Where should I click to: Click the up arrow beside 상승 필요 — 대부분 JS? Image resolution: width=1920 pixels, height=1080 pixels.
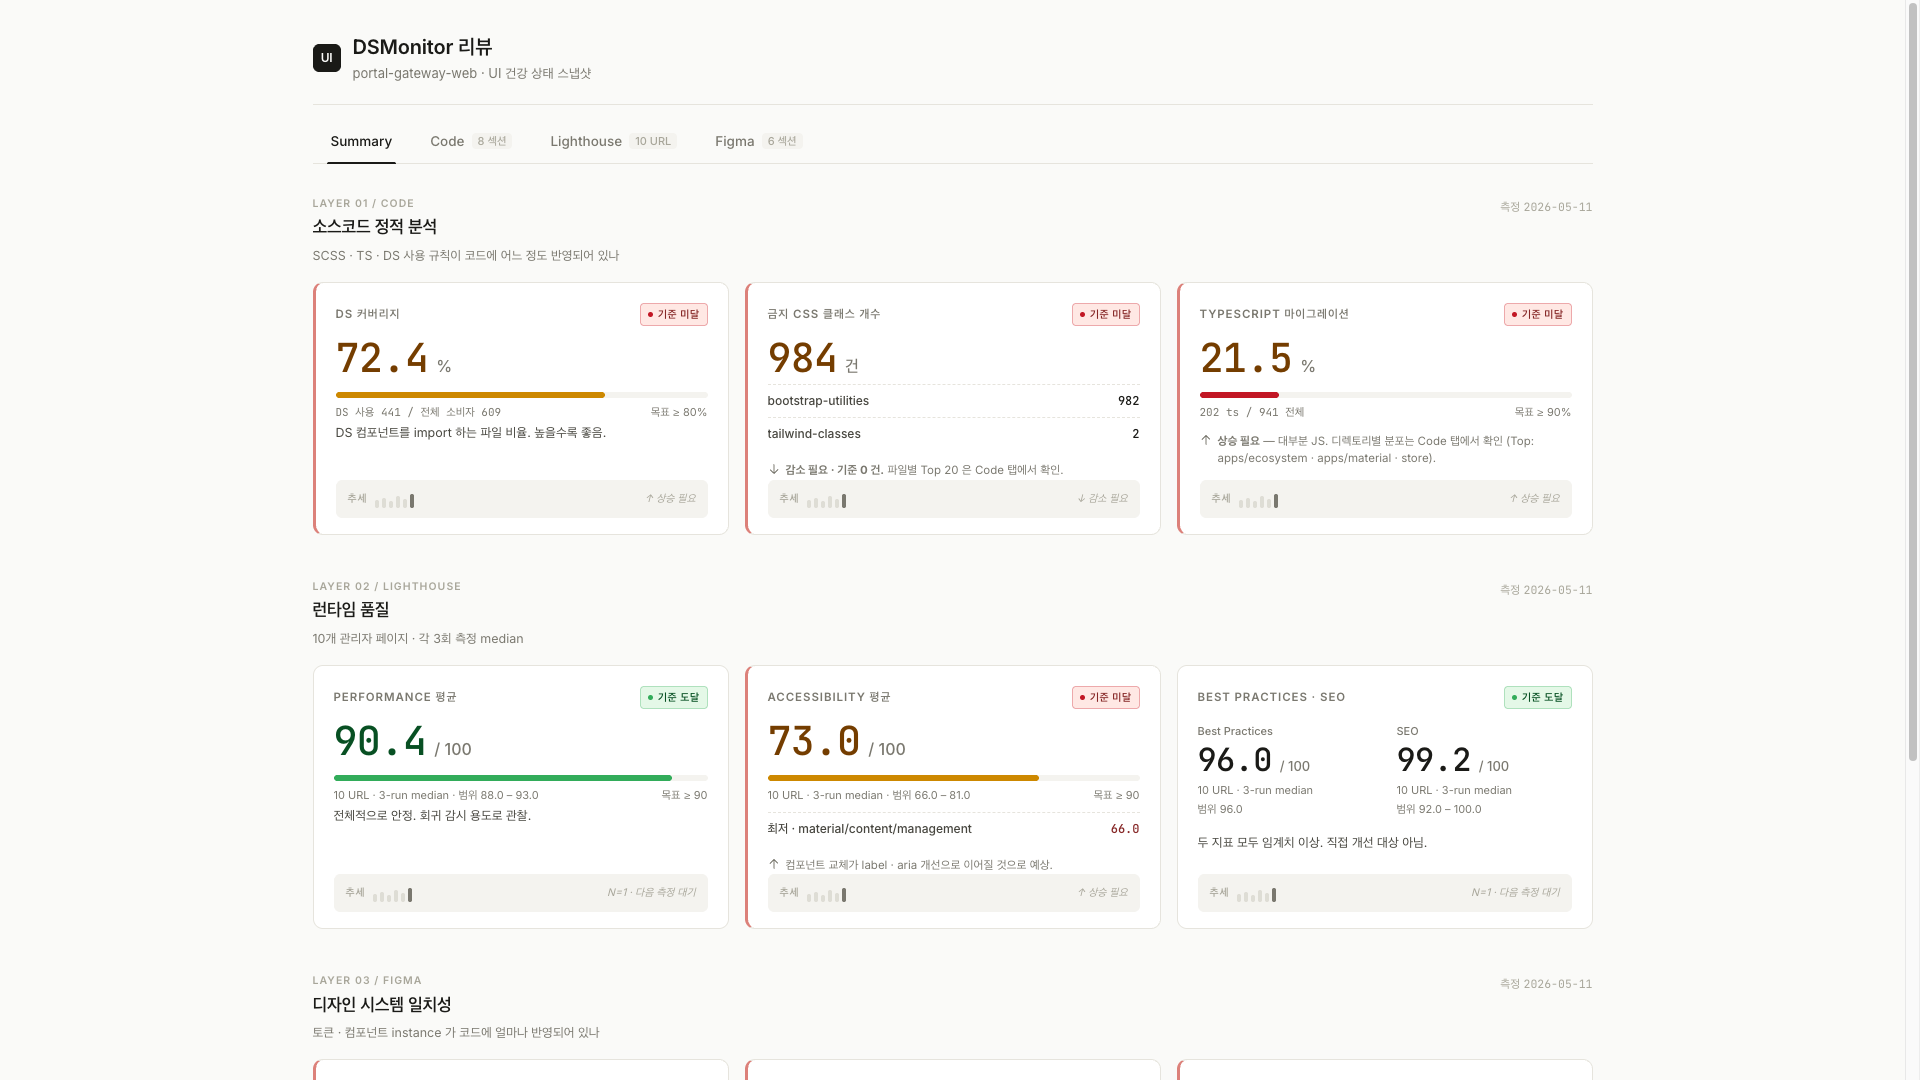1206,440
